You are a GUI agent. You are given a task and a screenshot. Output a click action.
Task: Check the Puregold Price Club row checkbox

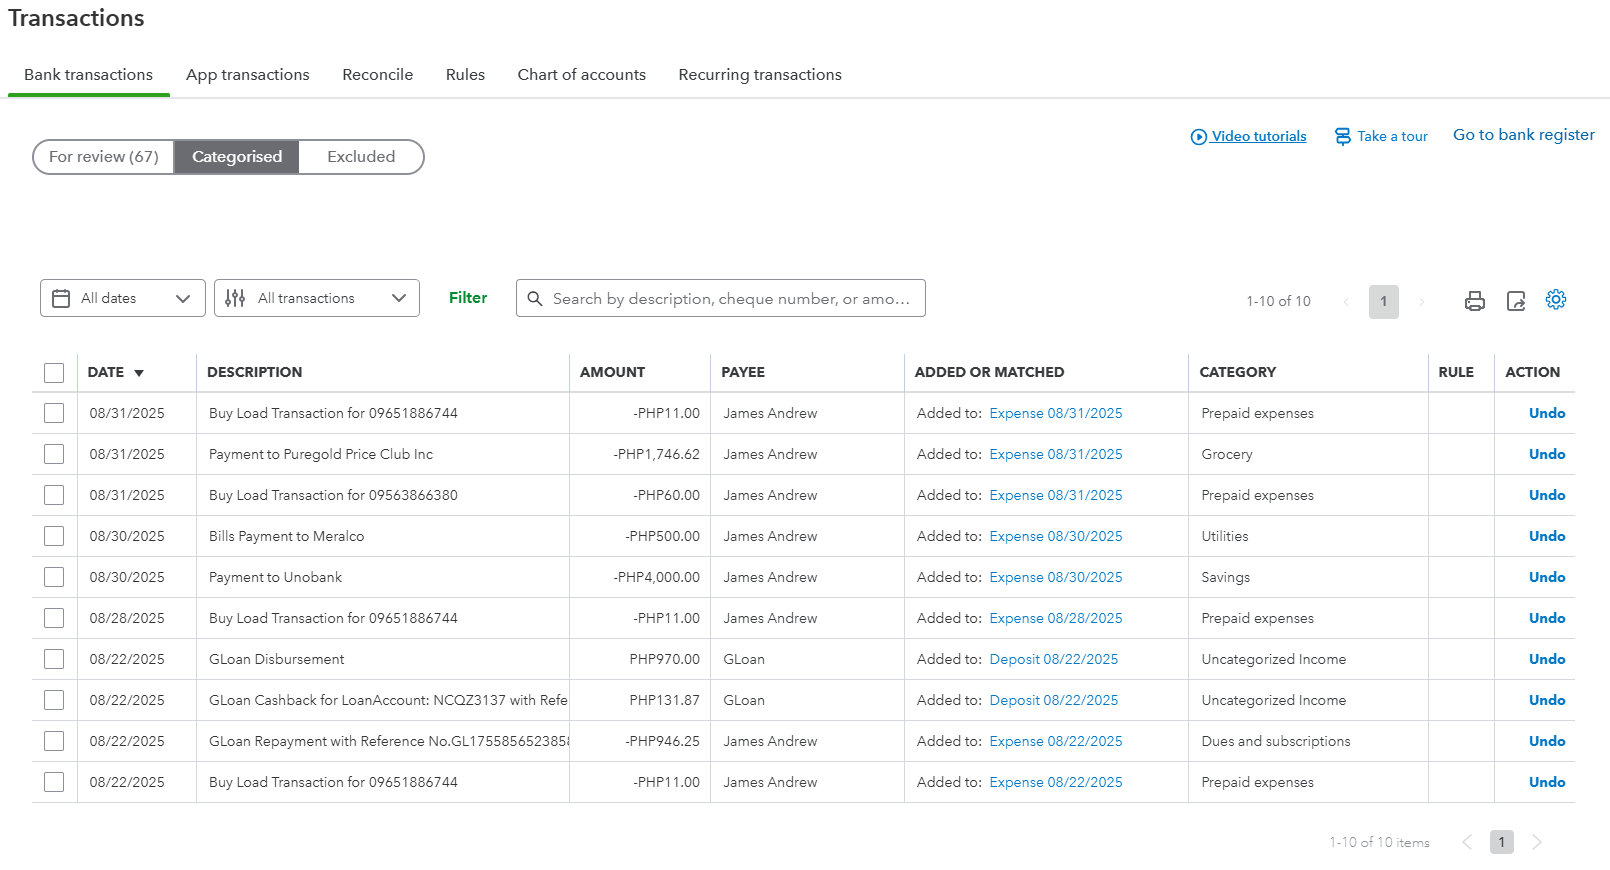point(54,455)
